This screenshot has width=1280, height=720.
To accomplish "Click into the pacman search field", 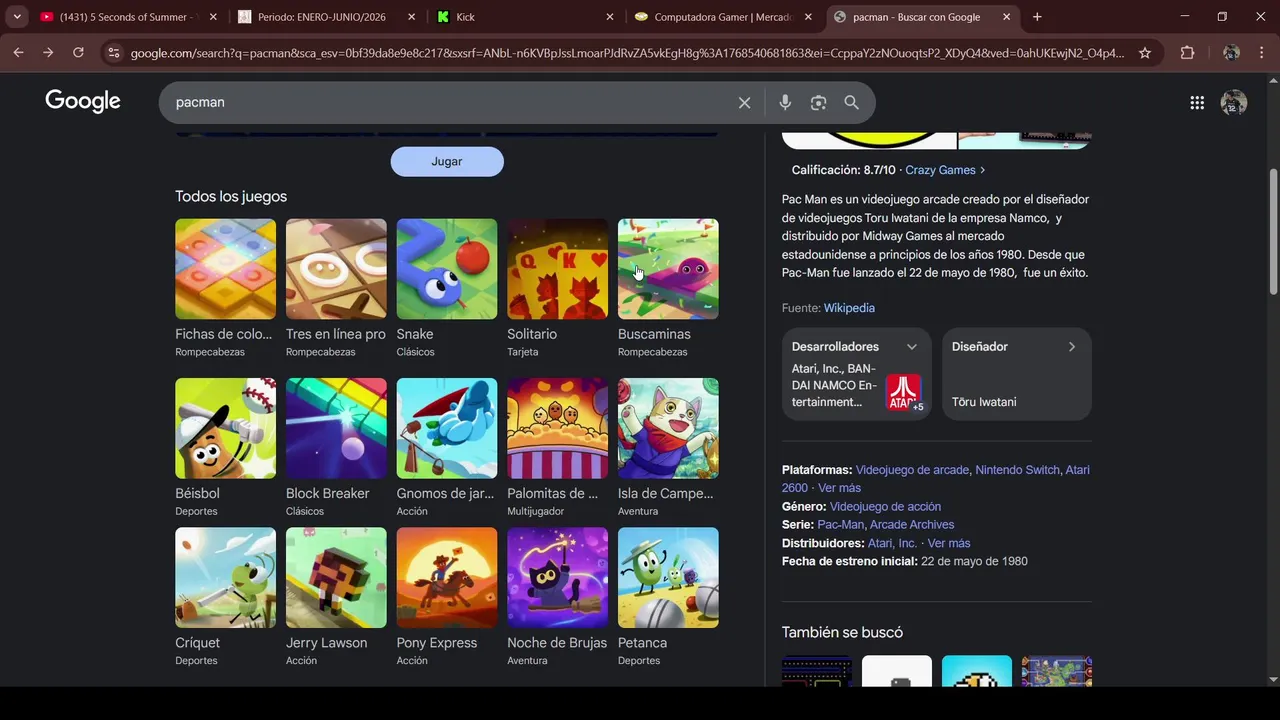I will (450, 102).
